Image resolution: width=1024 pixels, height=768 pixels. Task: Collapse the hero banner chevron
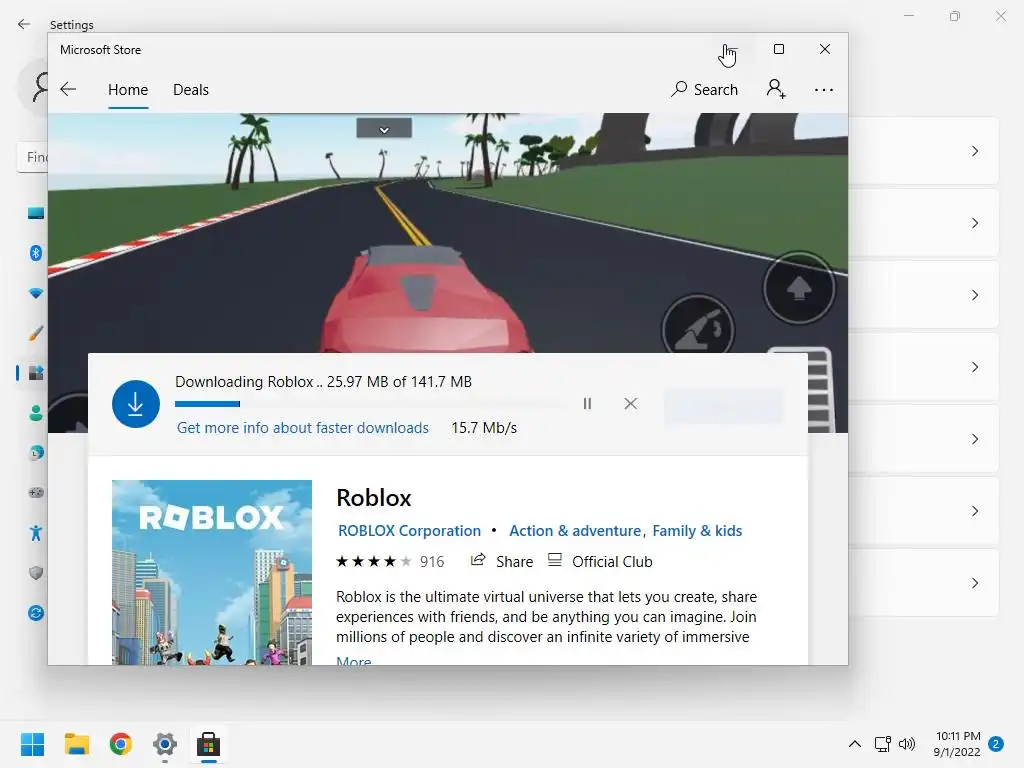point(384,129)
